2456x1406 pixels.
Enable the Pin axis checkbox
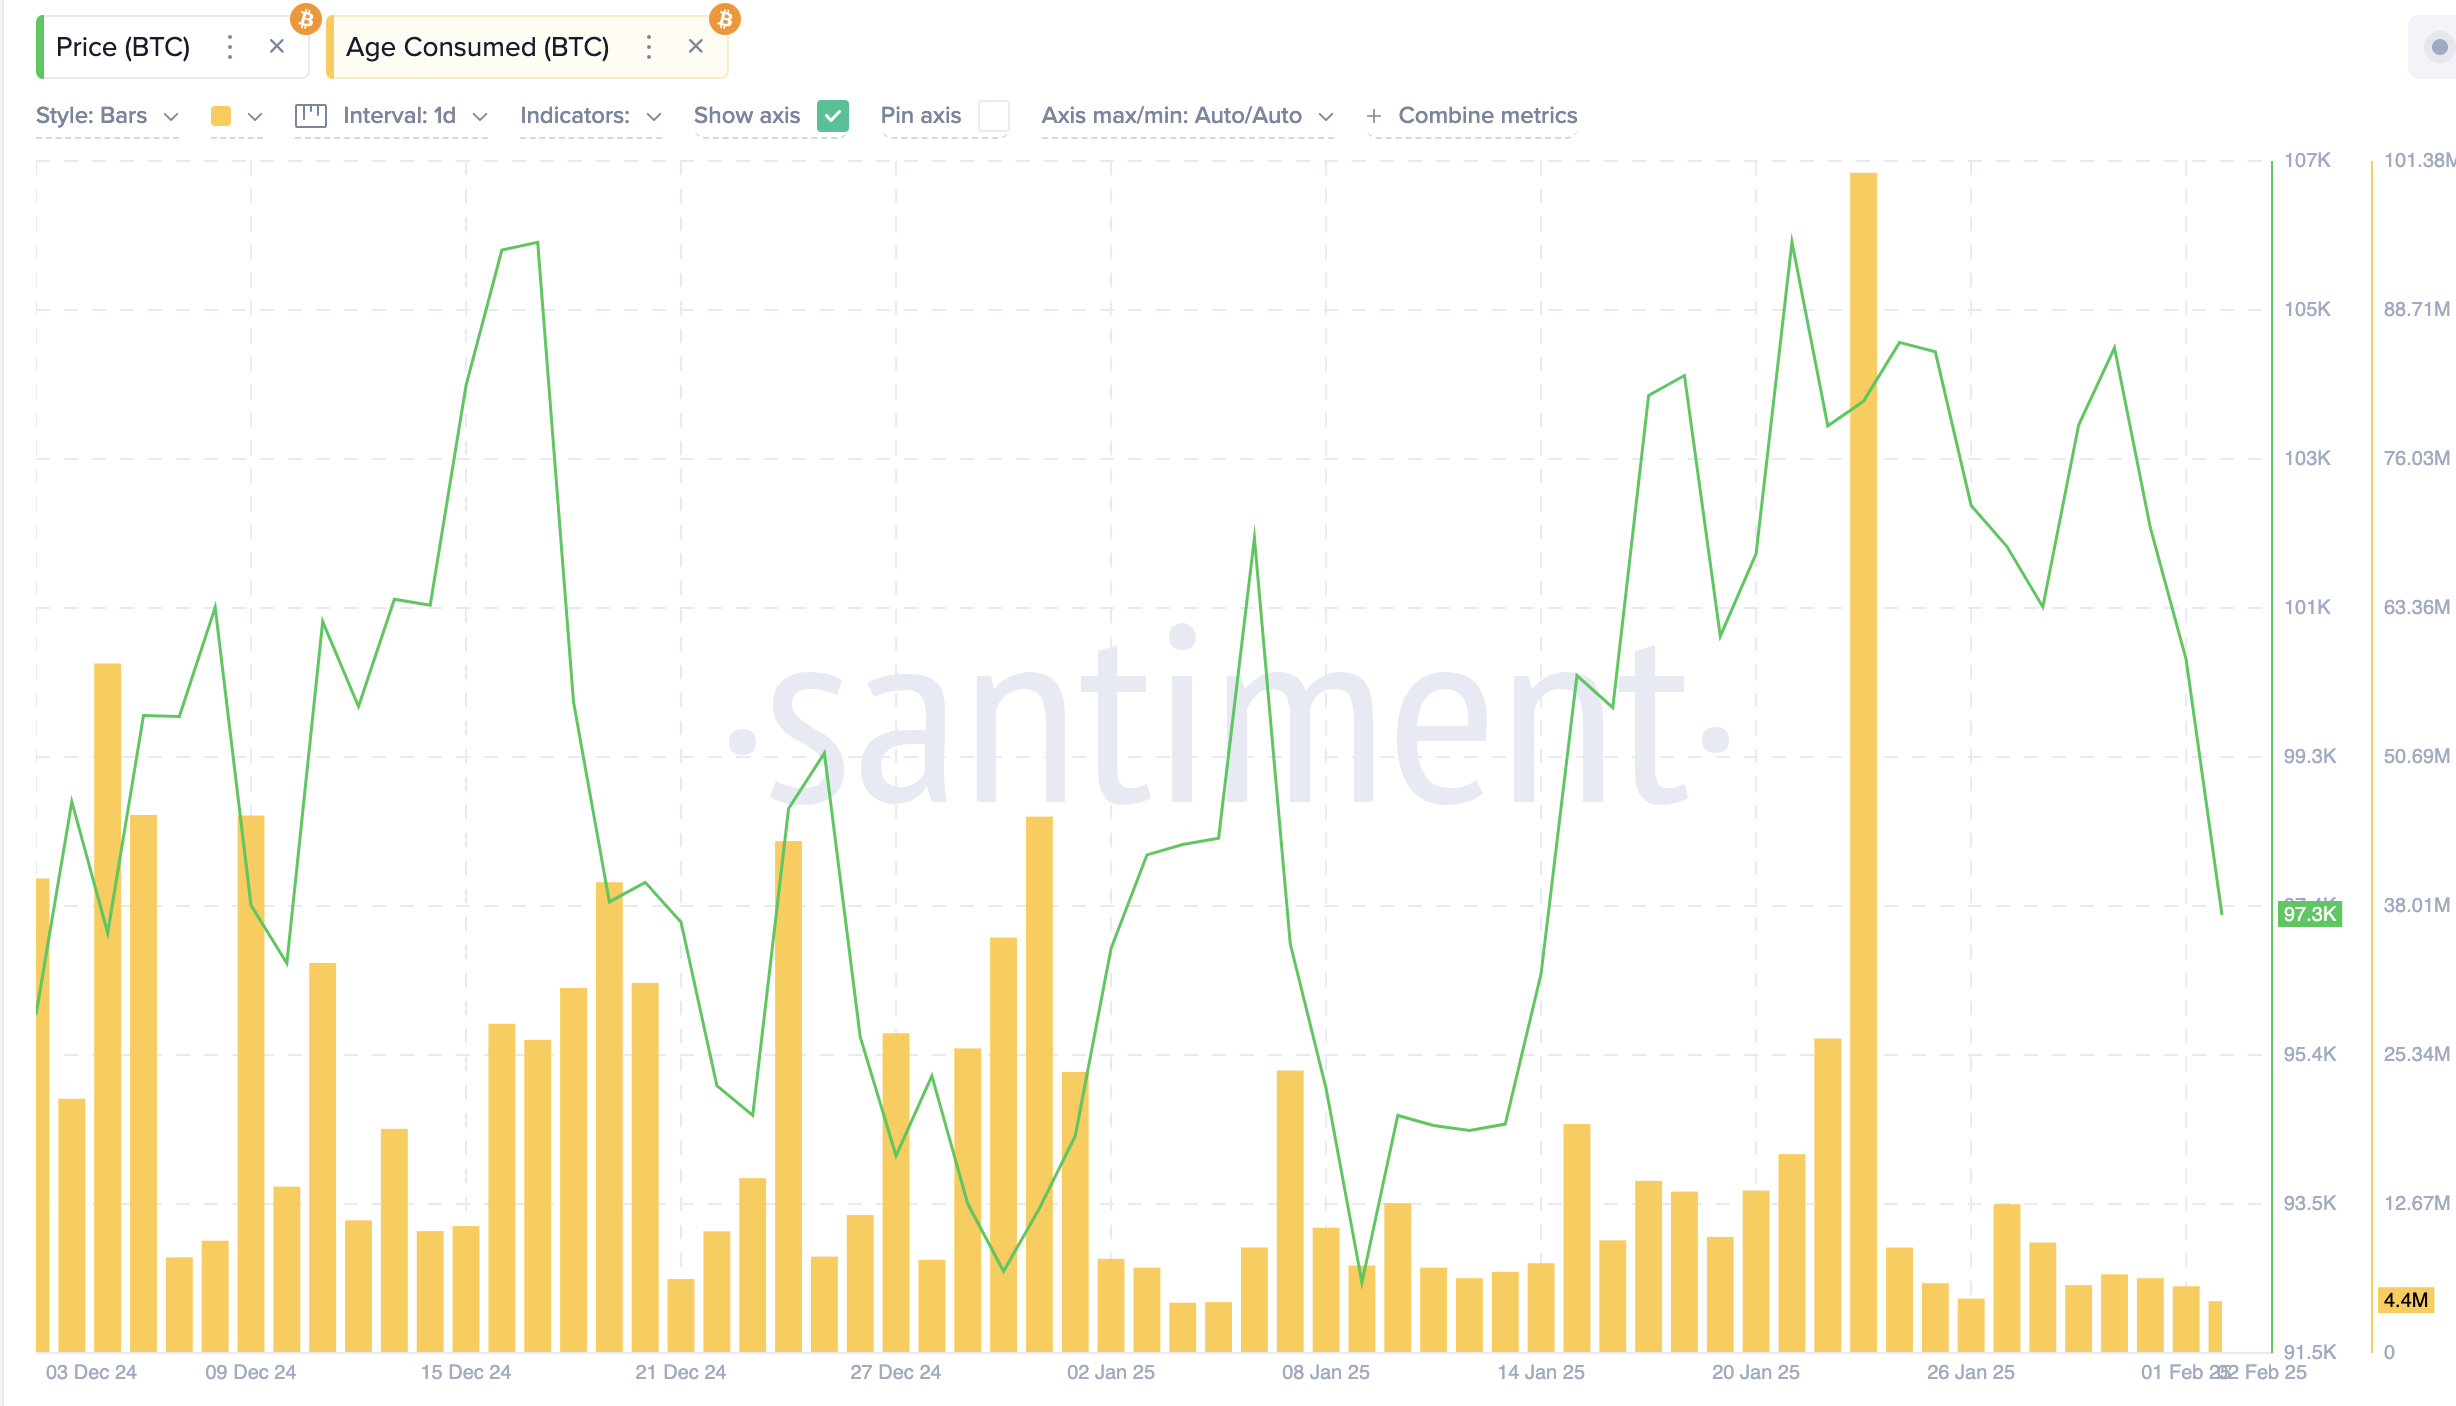993,116
